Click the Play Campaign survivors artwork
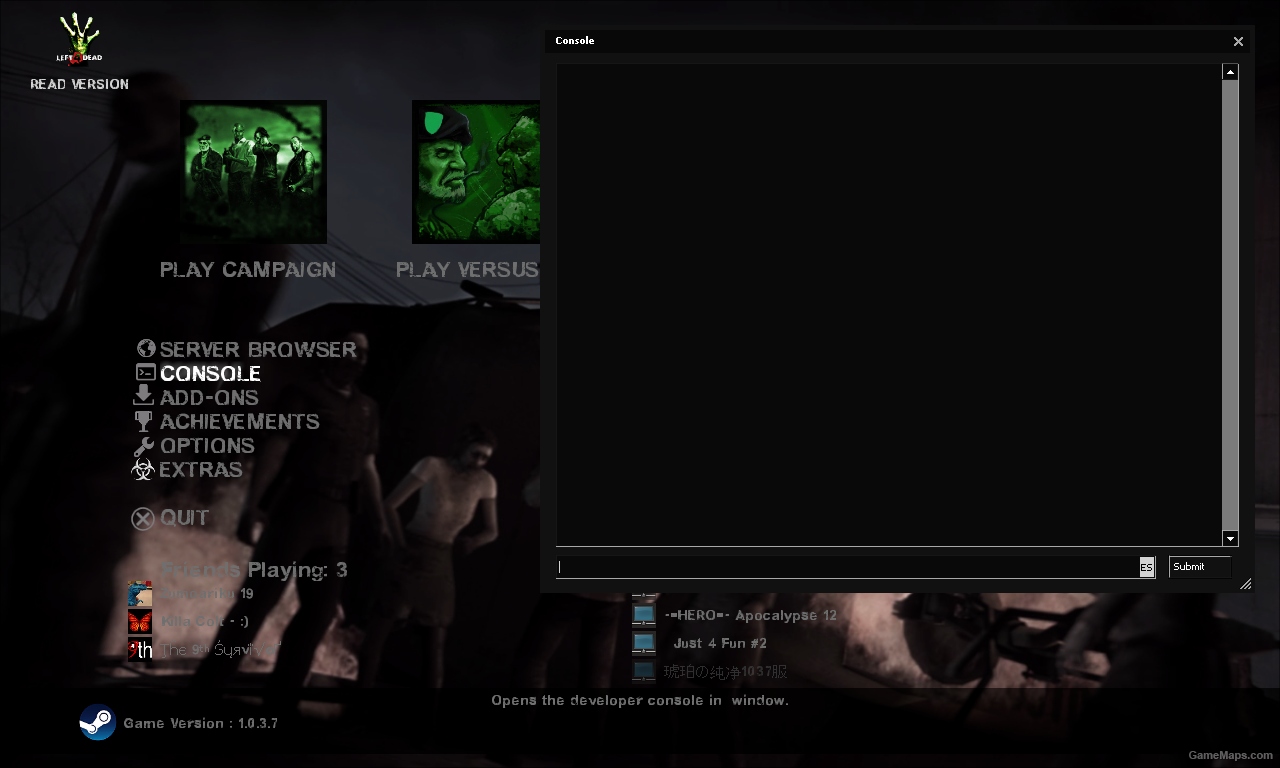Screen dimensions: 1280x768 [x=252, y=171]
